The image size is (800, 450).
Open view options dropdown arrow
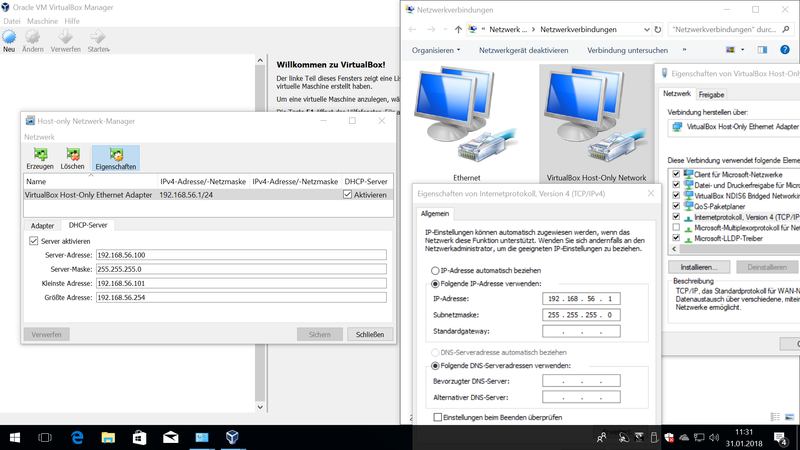[742, 49]
